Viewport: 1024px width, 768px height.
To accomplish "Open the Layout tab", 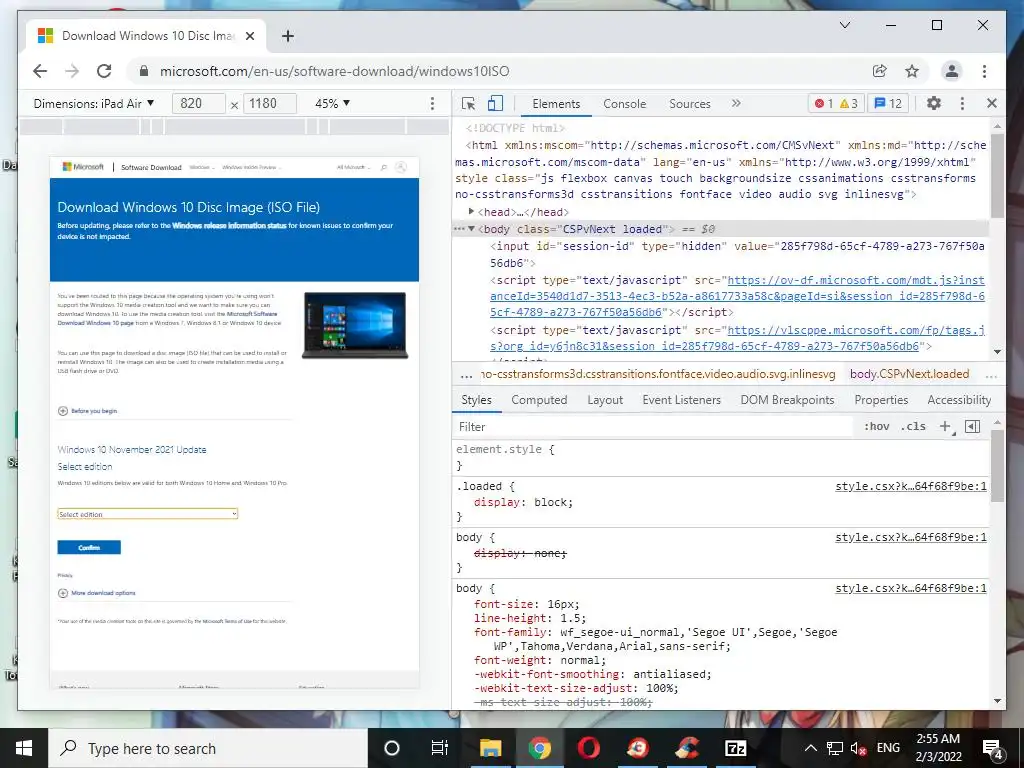I will 605,400.
